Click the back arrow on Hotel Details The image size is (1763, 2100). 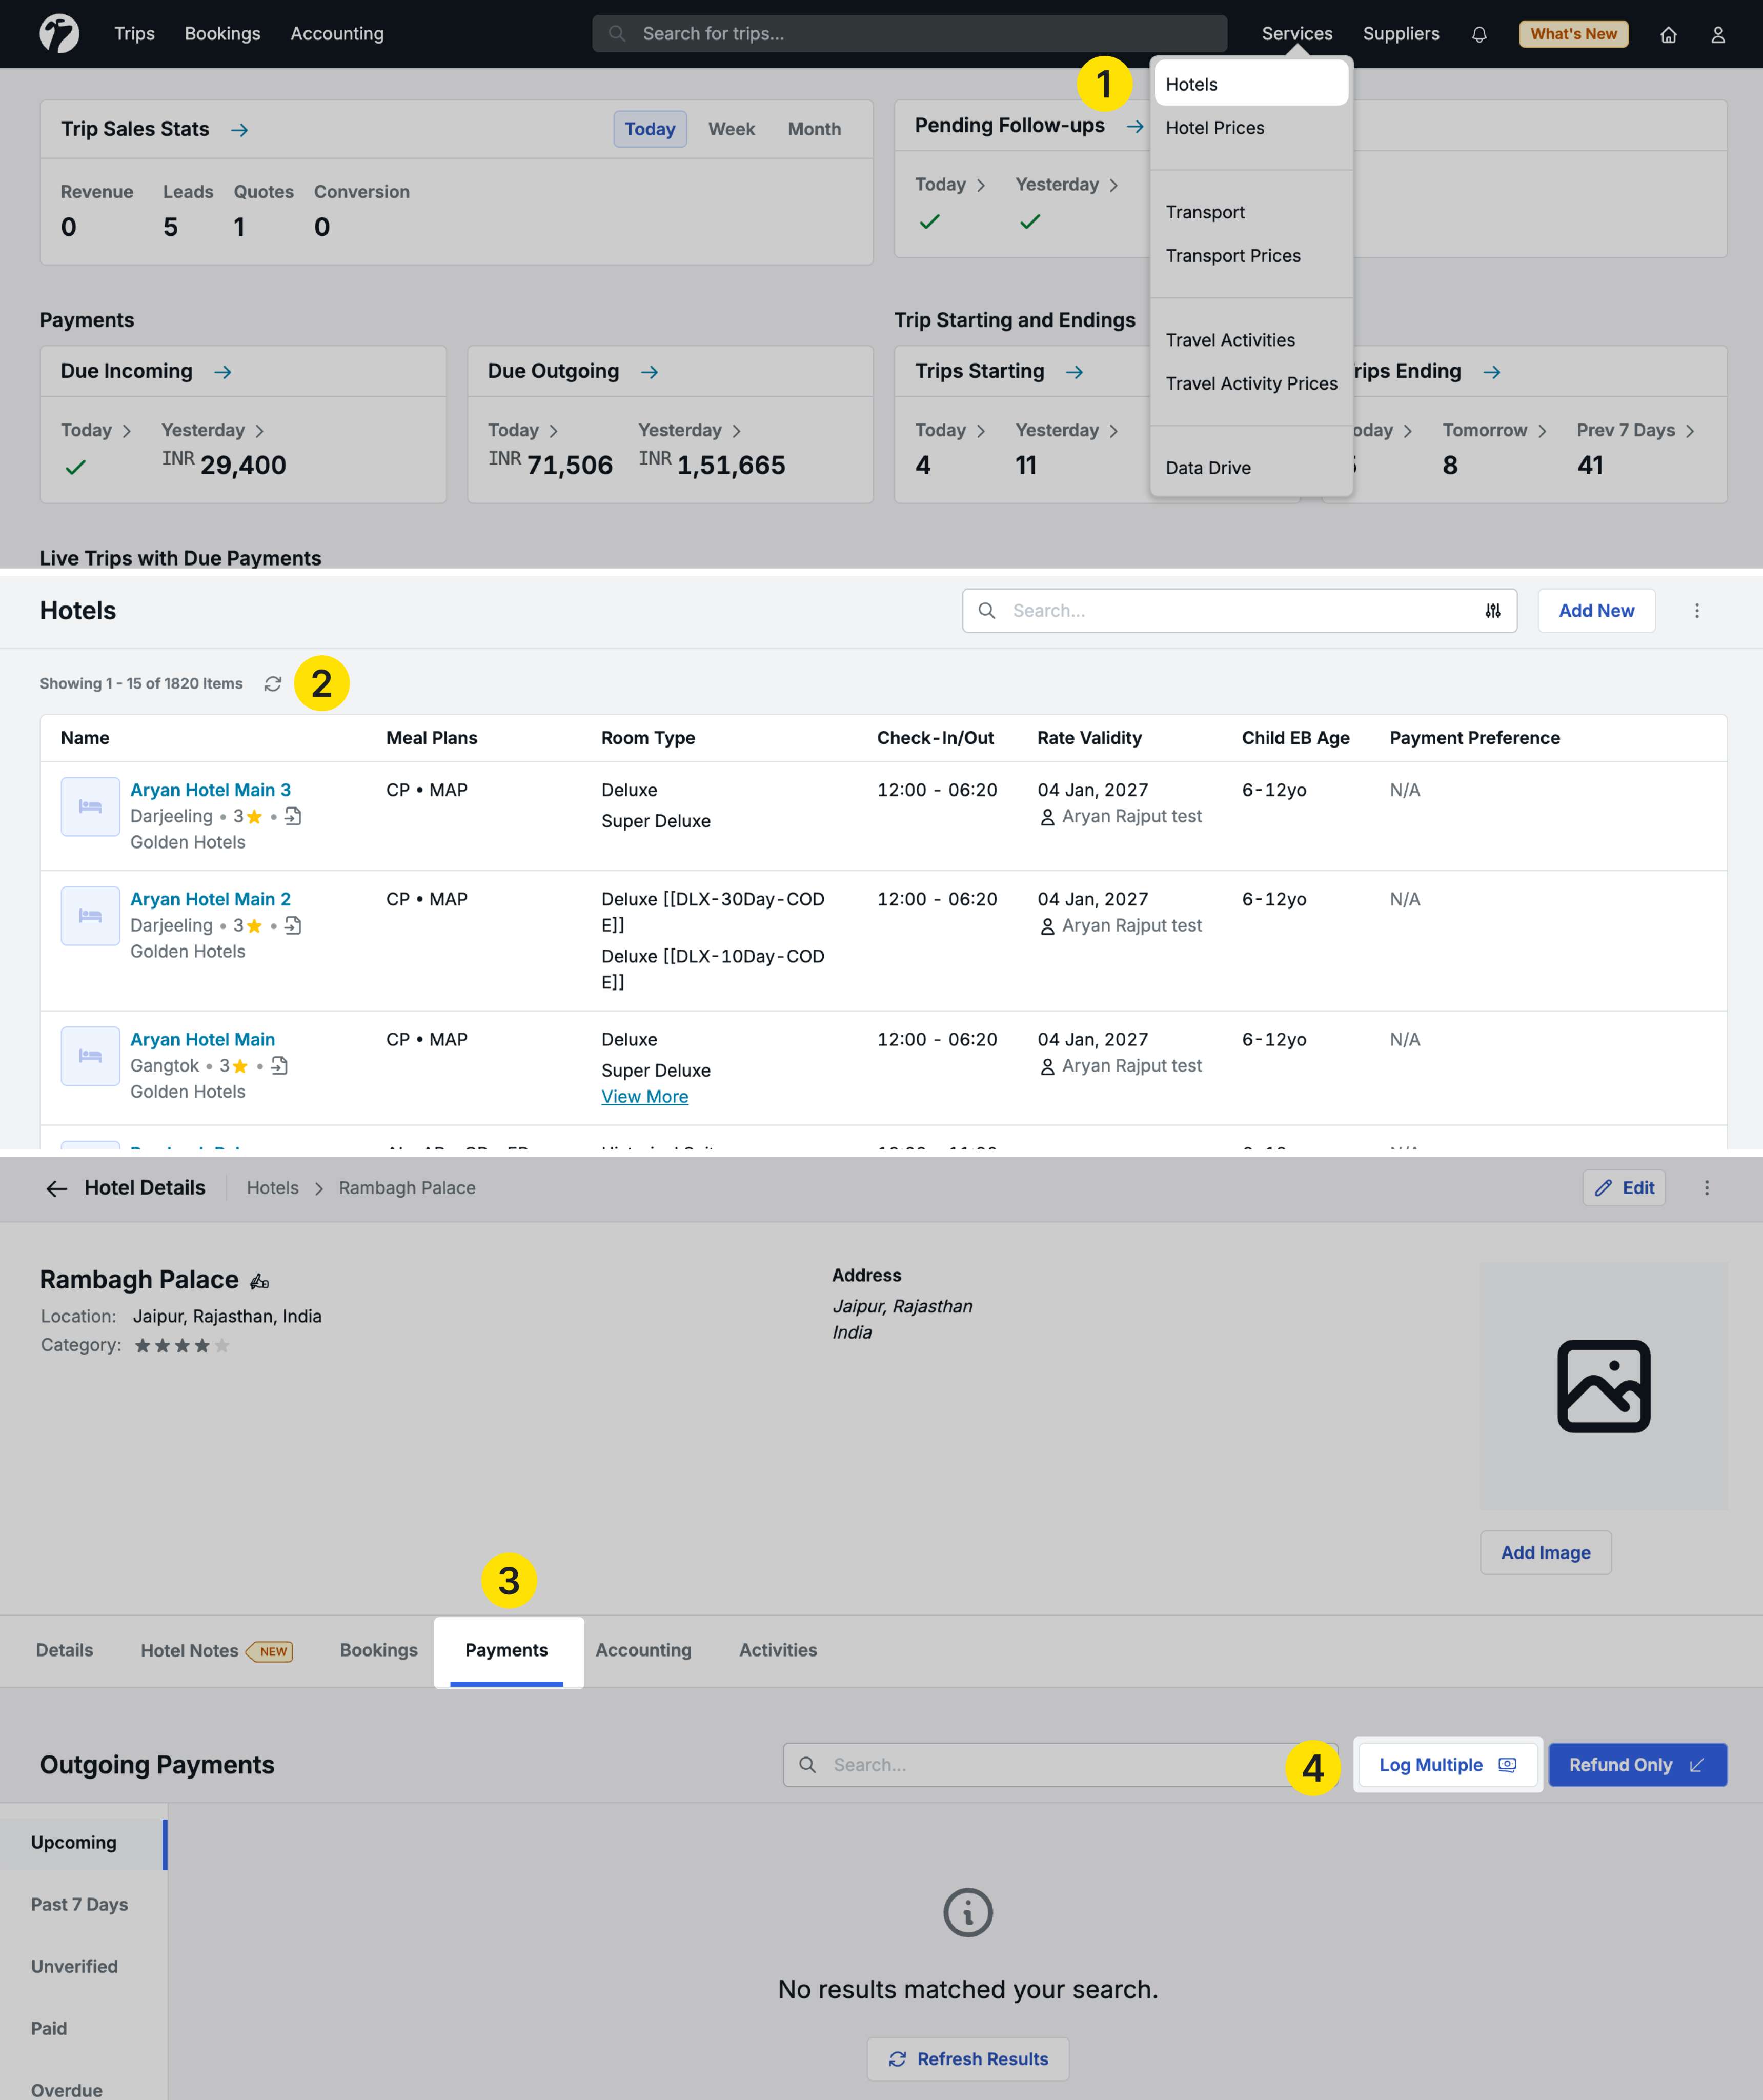click(57, 1188)
